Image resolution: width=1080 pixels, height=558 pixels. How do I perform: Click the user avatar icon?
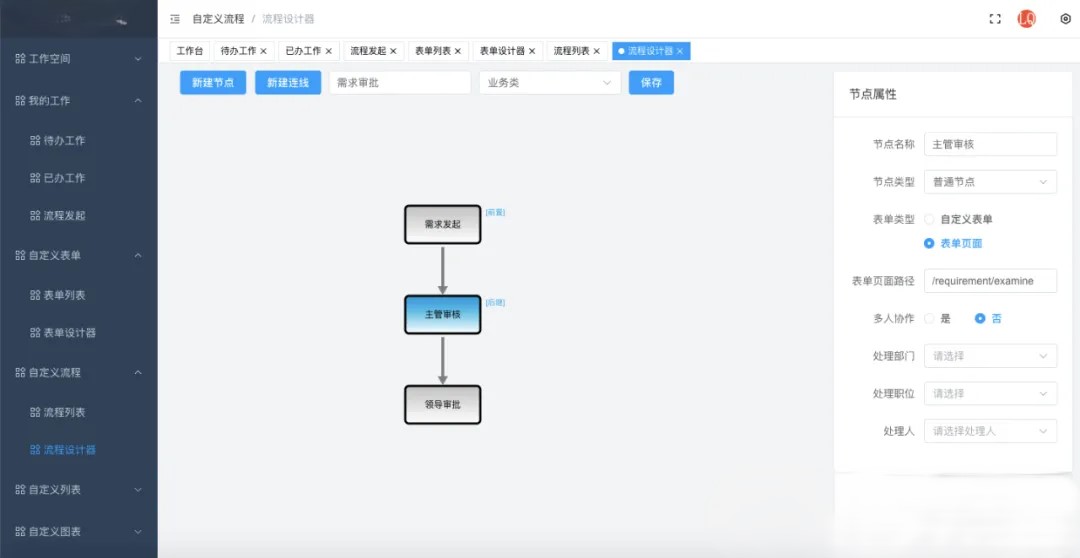pos(1026,19)
